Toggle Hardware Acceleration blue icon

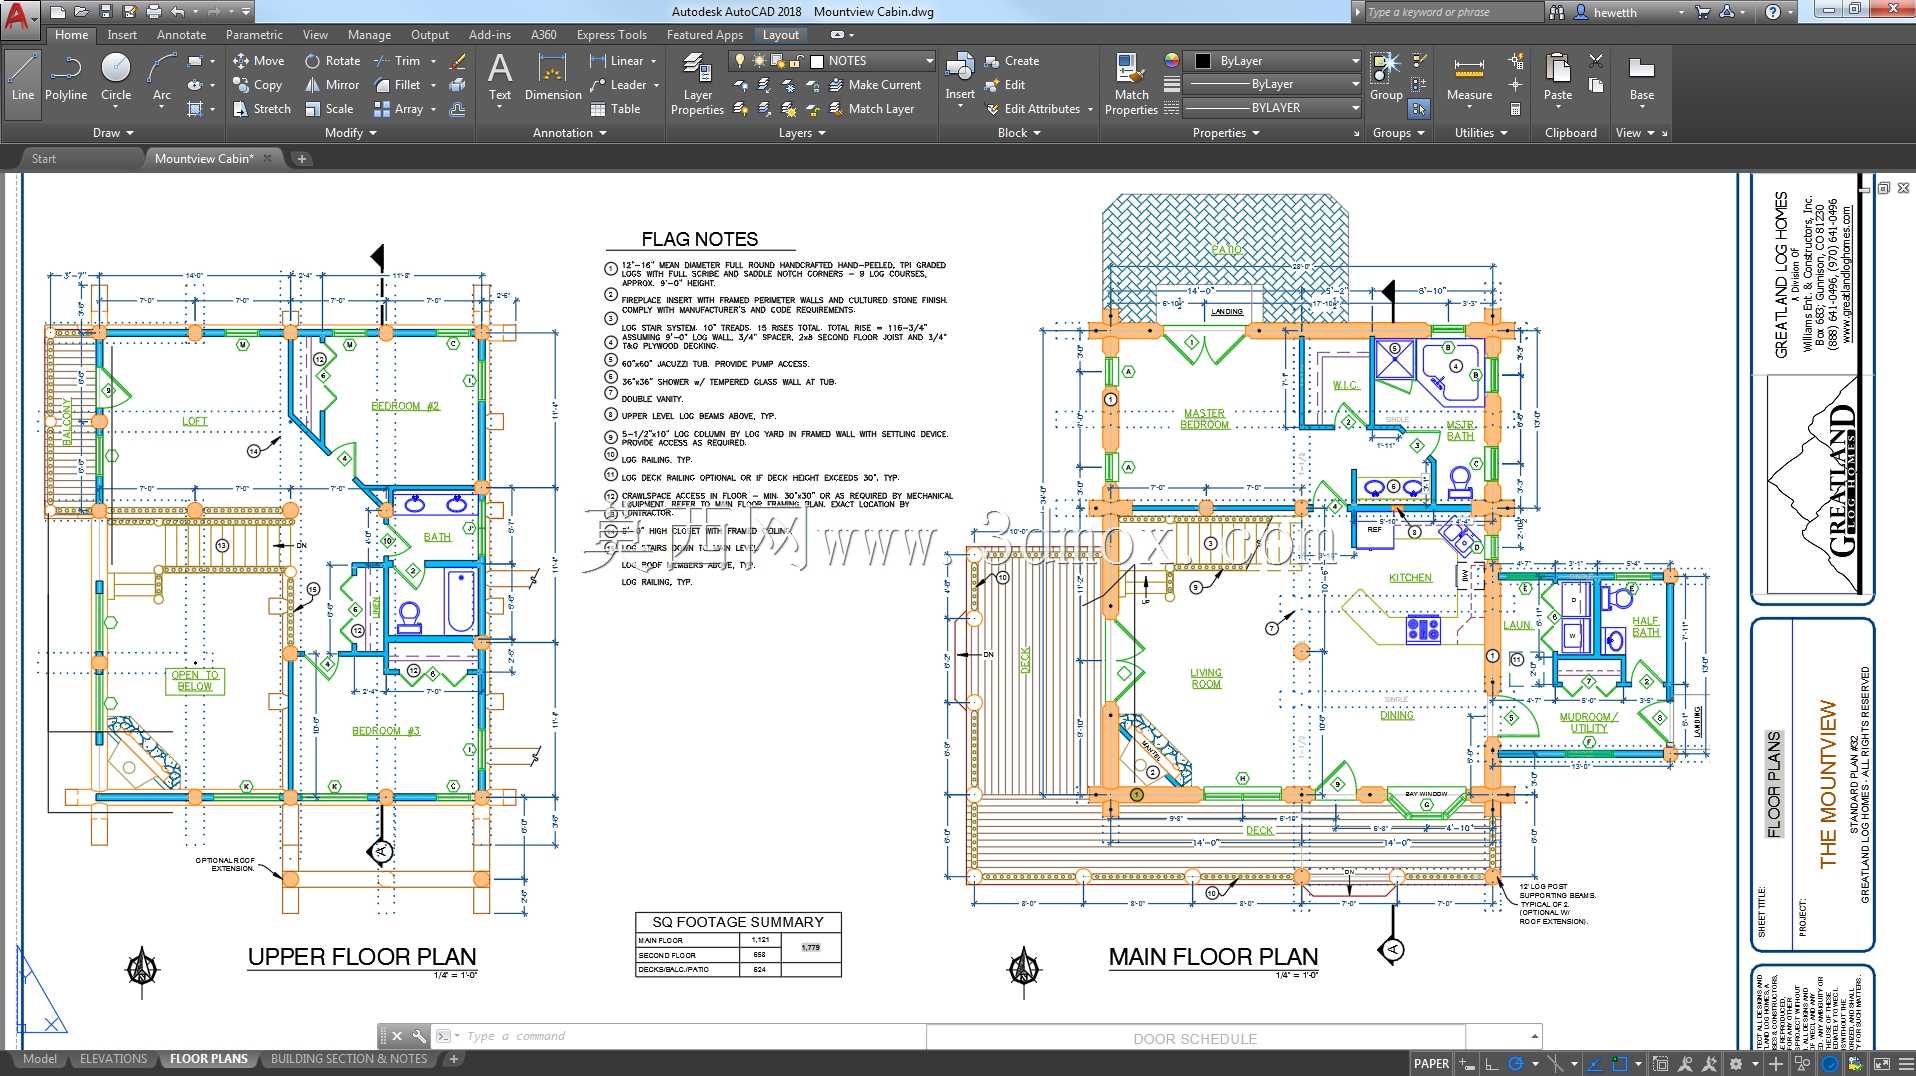pyautogui.click(x=1829, y=1064)
